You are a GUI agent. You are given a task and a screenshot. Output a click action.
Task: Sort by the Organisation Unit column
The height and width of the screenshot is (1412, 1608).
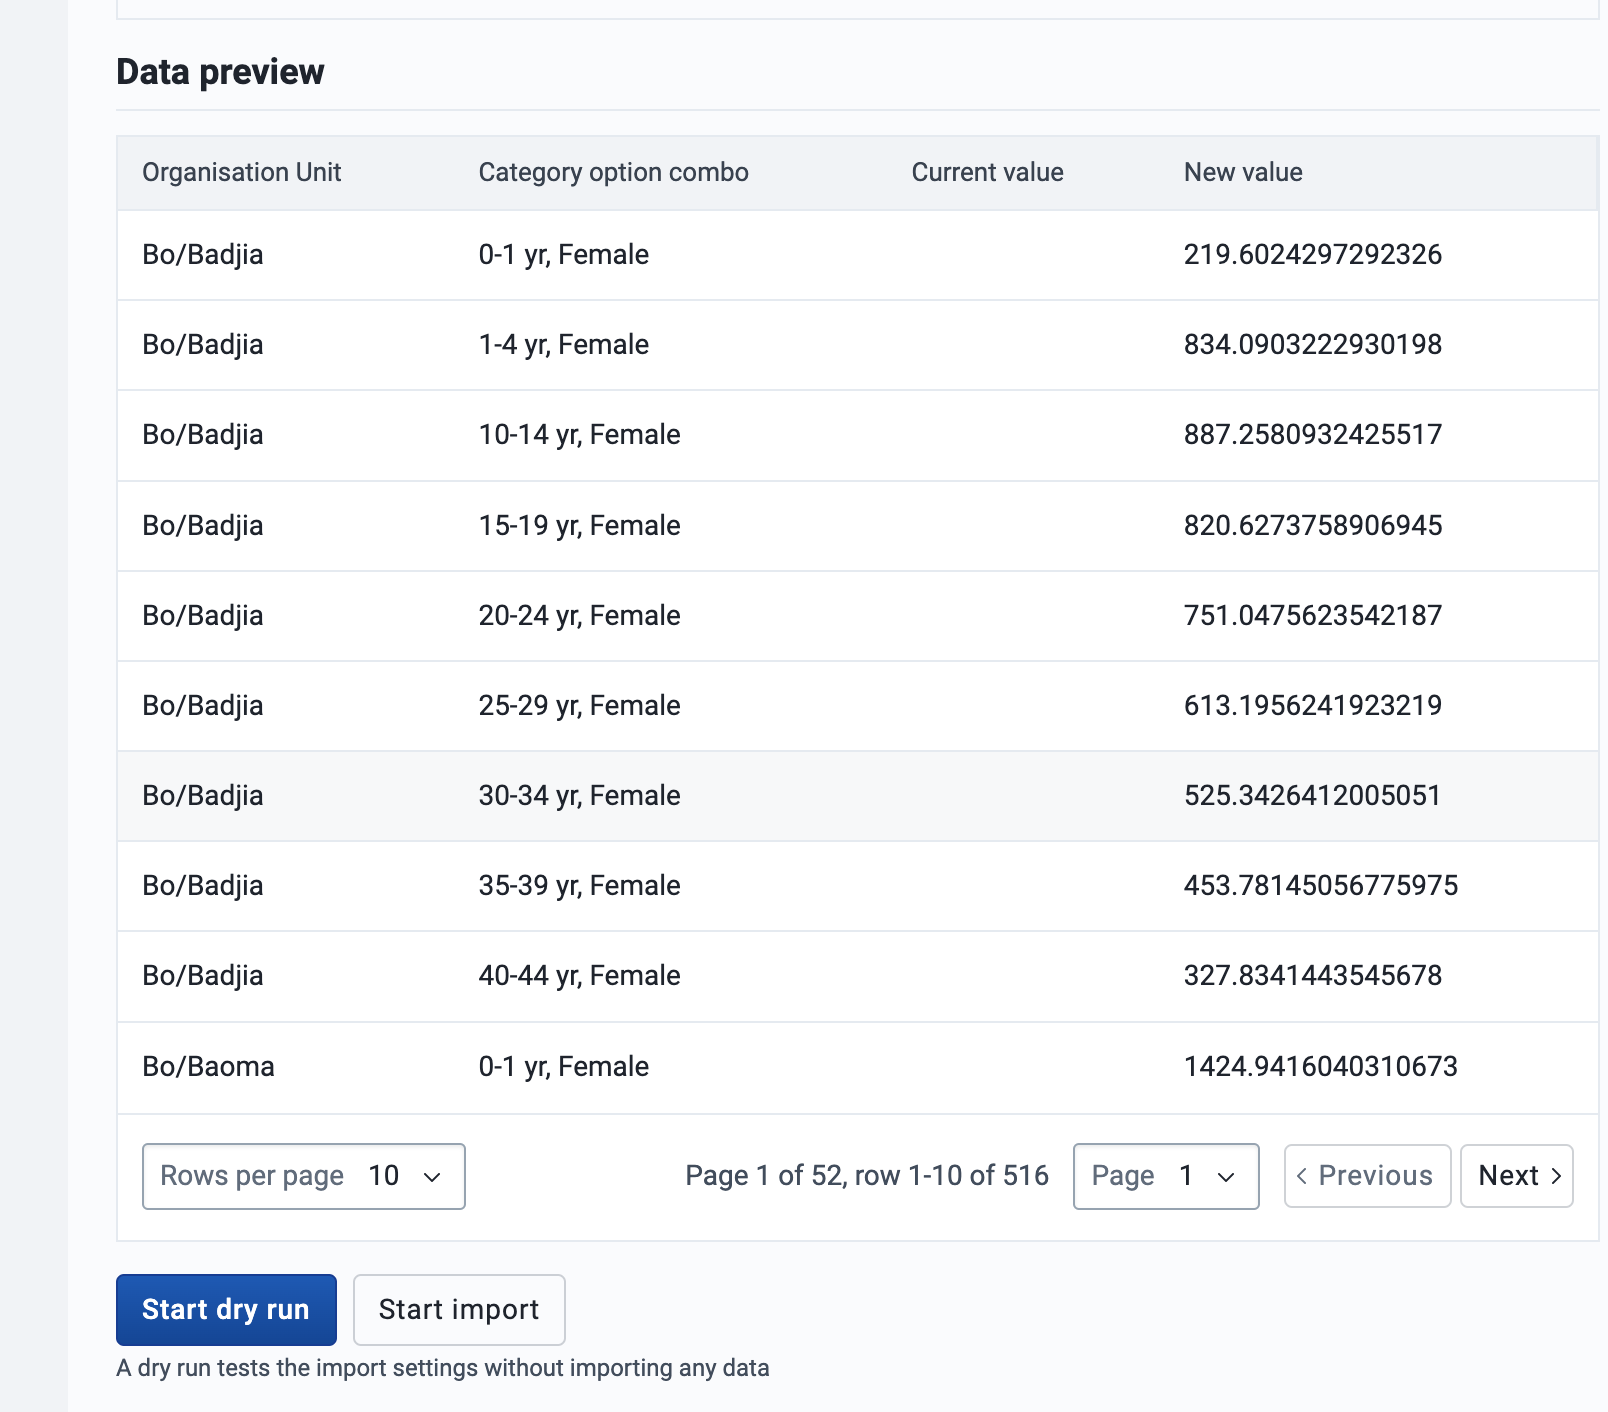pyautogui.click(x=242, y=172)
